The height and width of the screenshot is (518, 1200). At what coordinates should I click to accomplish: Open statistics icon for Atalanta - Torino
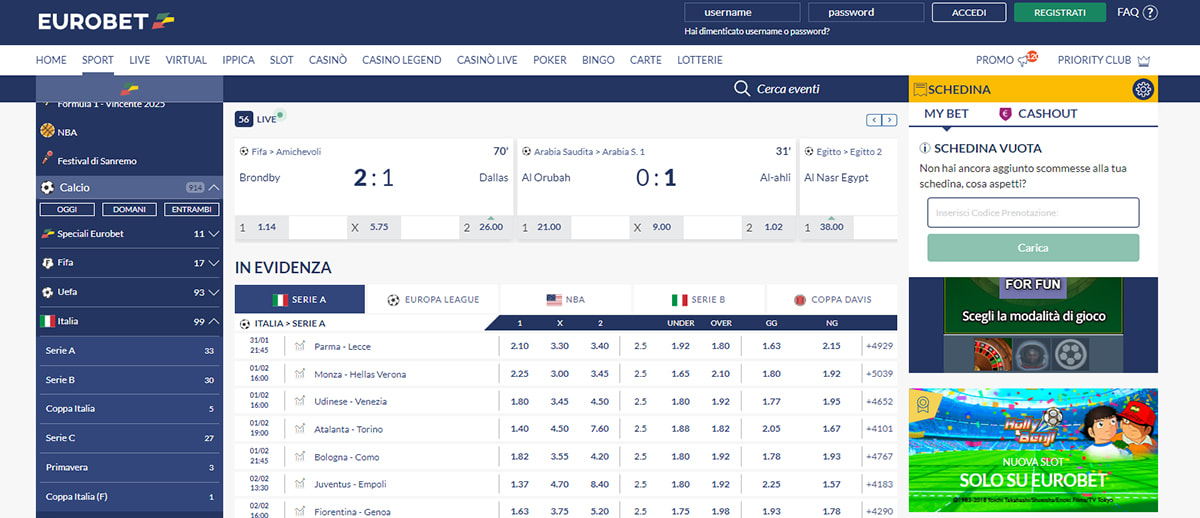click(x=299, y=429)
